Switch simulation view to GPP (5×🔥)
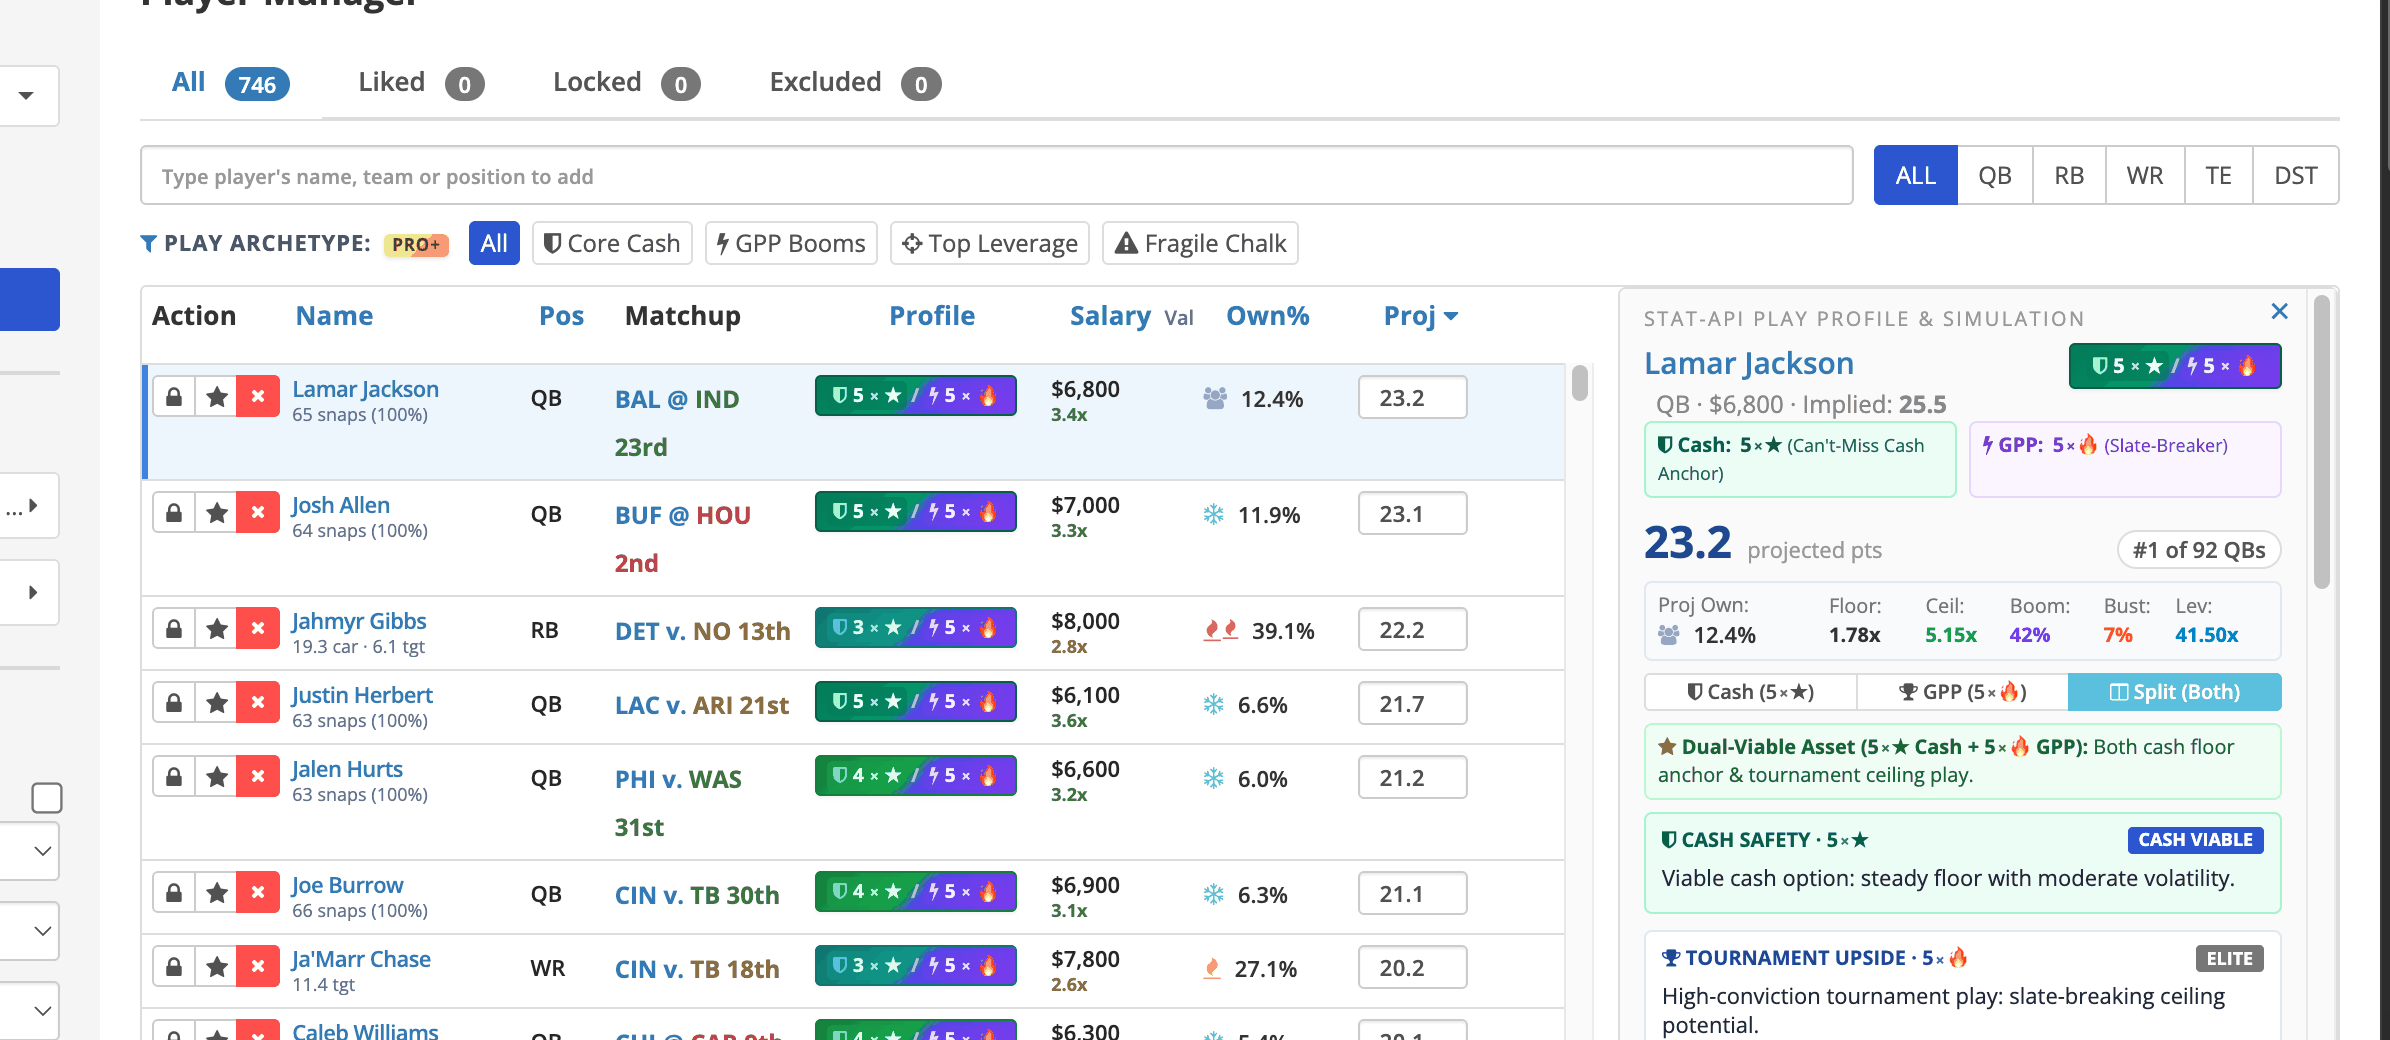 1962,692
